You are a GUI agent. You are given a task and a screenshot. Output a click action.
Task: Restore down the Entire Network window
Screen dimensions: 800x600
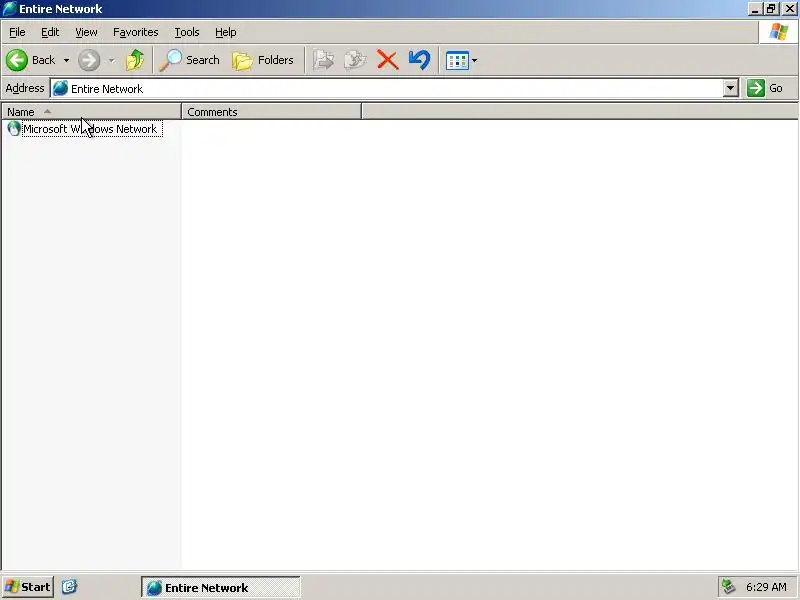(770, 9)
